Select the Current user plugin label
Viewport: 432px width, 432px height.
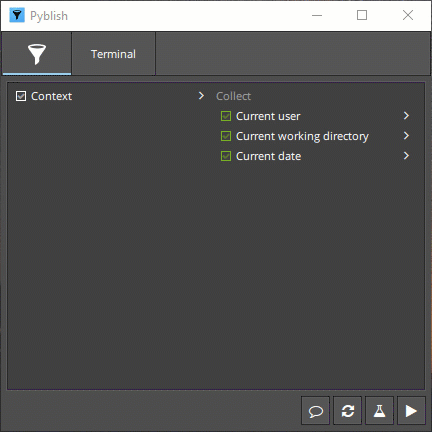pos(268,116)
